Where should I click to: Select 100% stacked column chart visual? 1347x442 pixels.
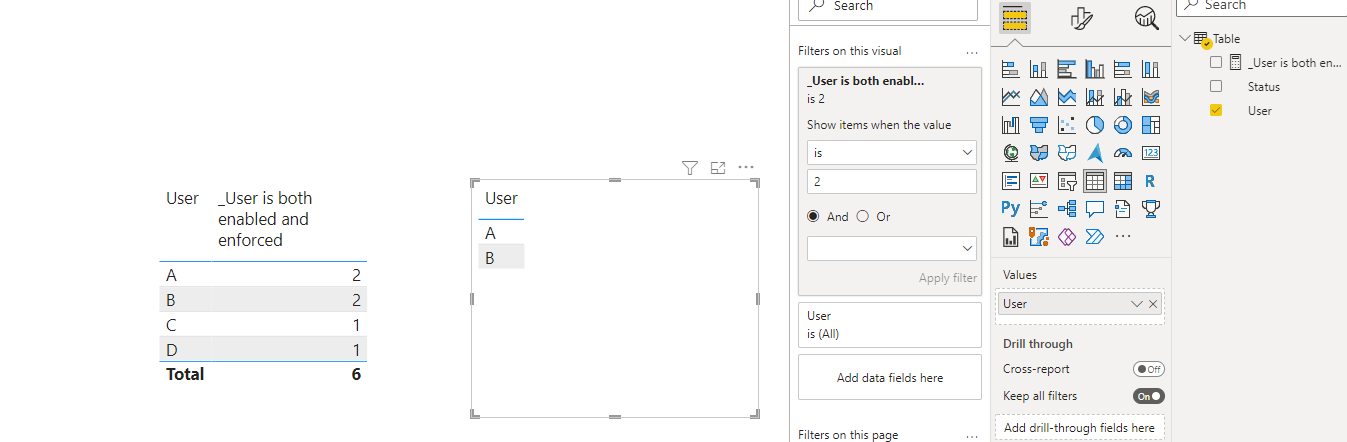(1151, 69)
